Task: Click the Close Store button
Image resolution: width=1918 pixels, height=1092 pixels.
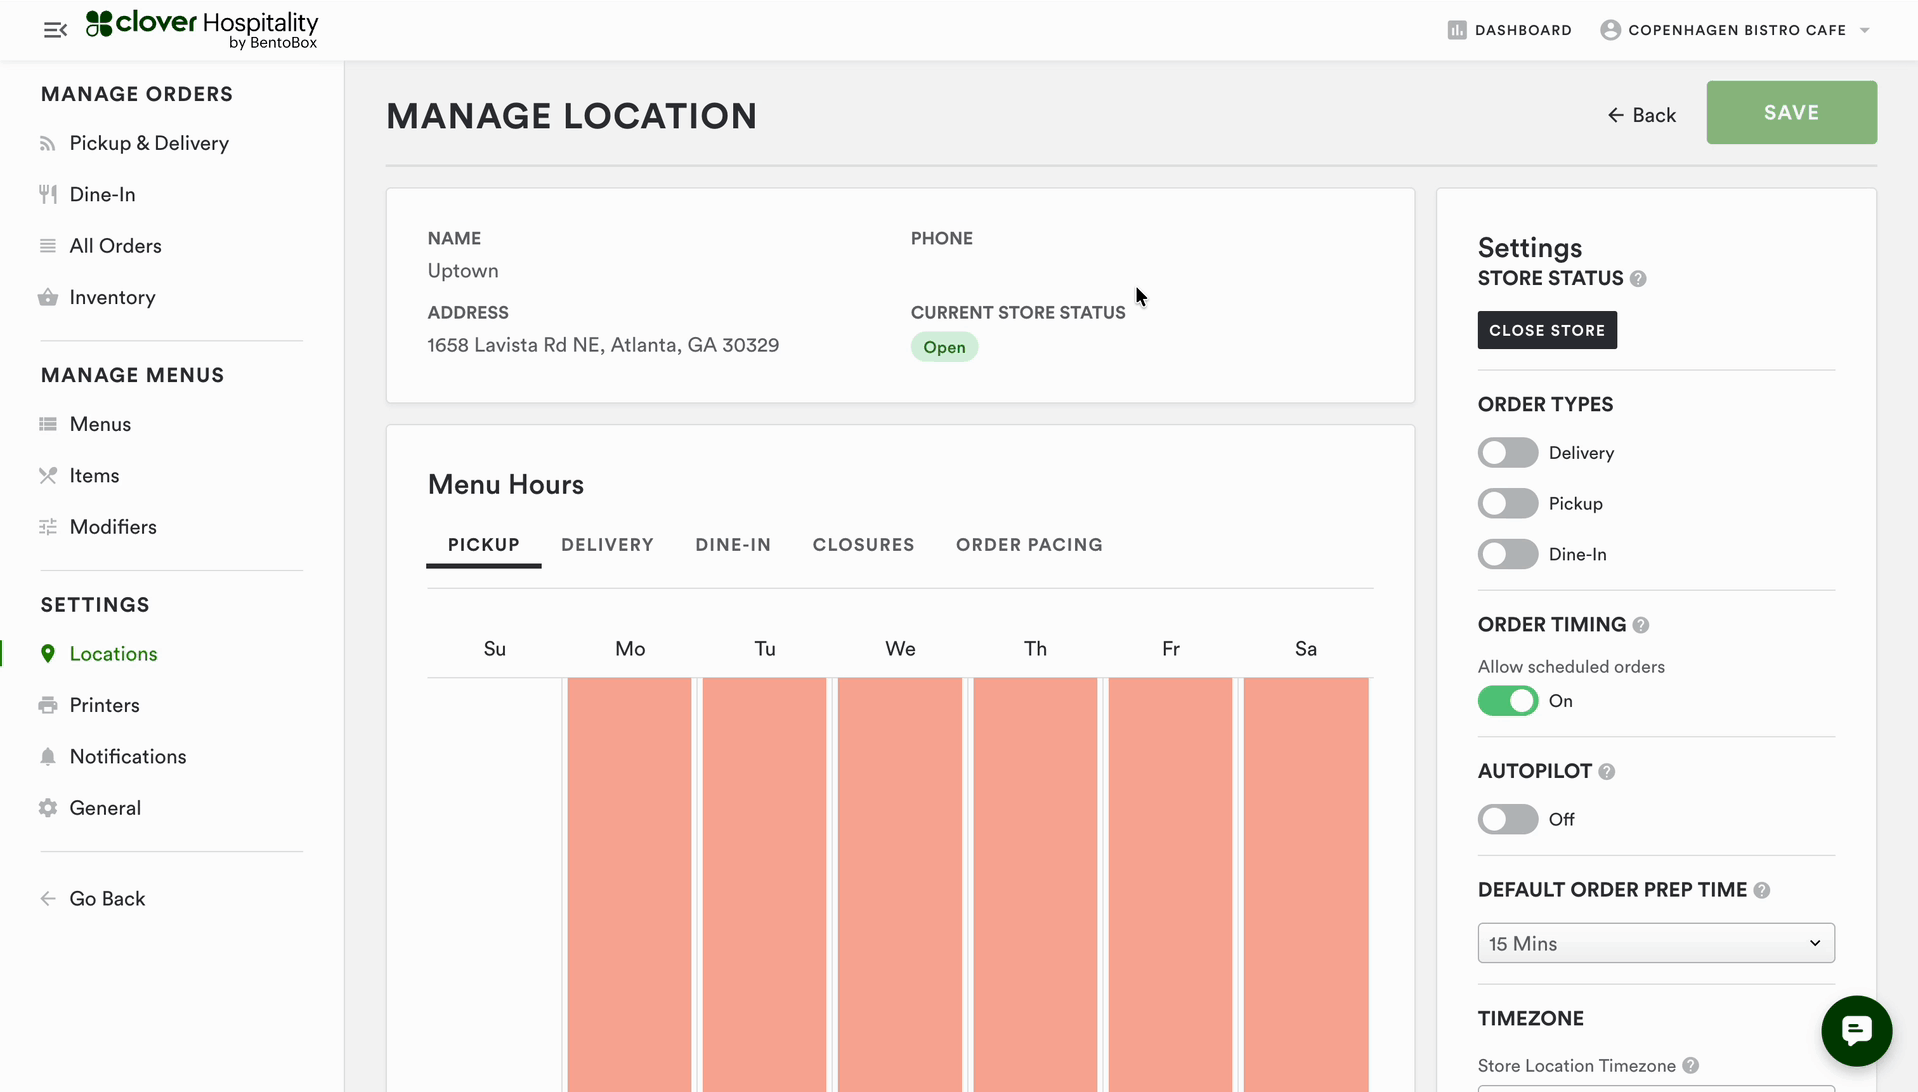Action: click(1546, 330)
